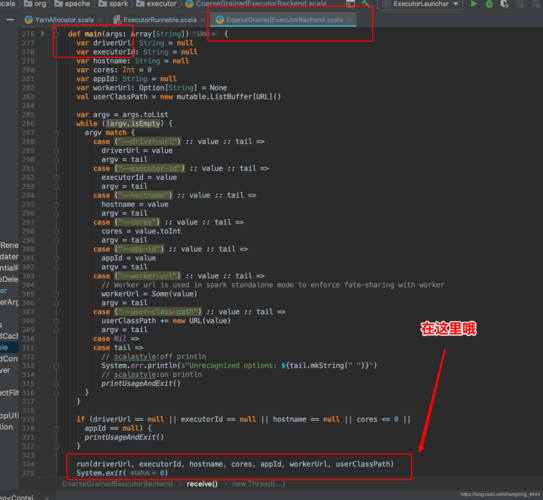Click the run(driverUrl, ...) call on line 324
Screen dimensions: 543x500
(x=235, y=464)
